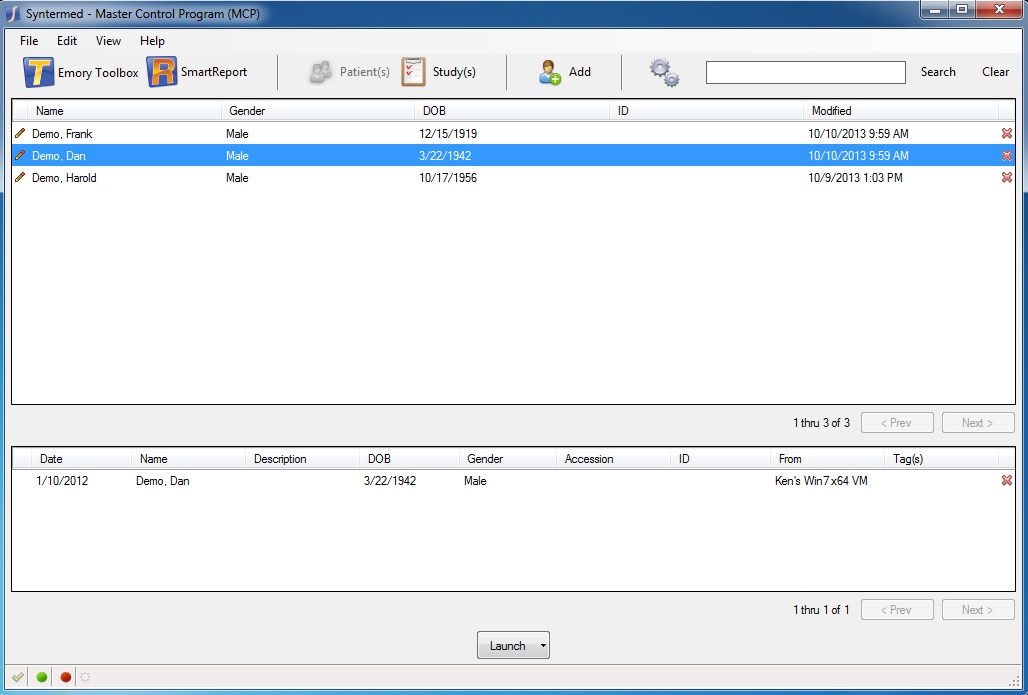Sort patients by Modified column header
The width and height of the screenshot is (1028, 695).
[x=901, y=111]
